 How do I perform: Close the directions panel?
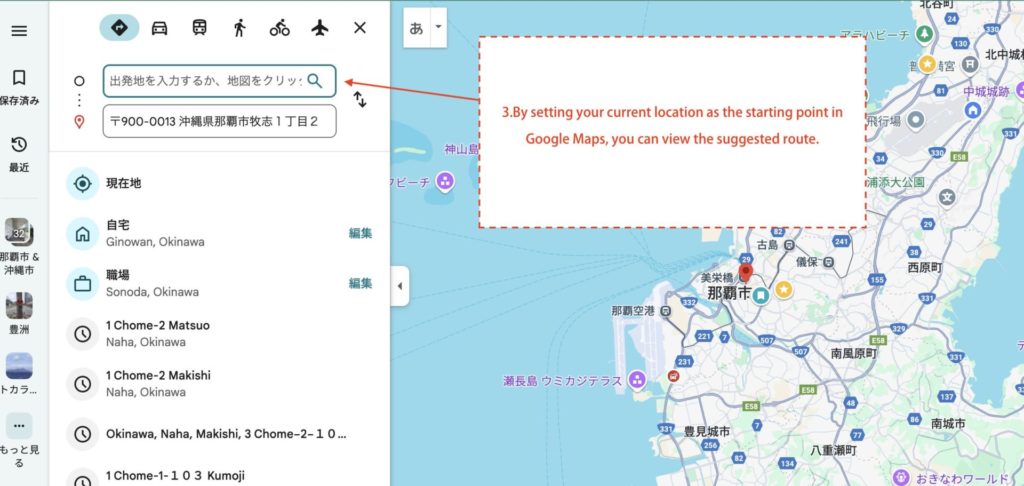(360, 28)
